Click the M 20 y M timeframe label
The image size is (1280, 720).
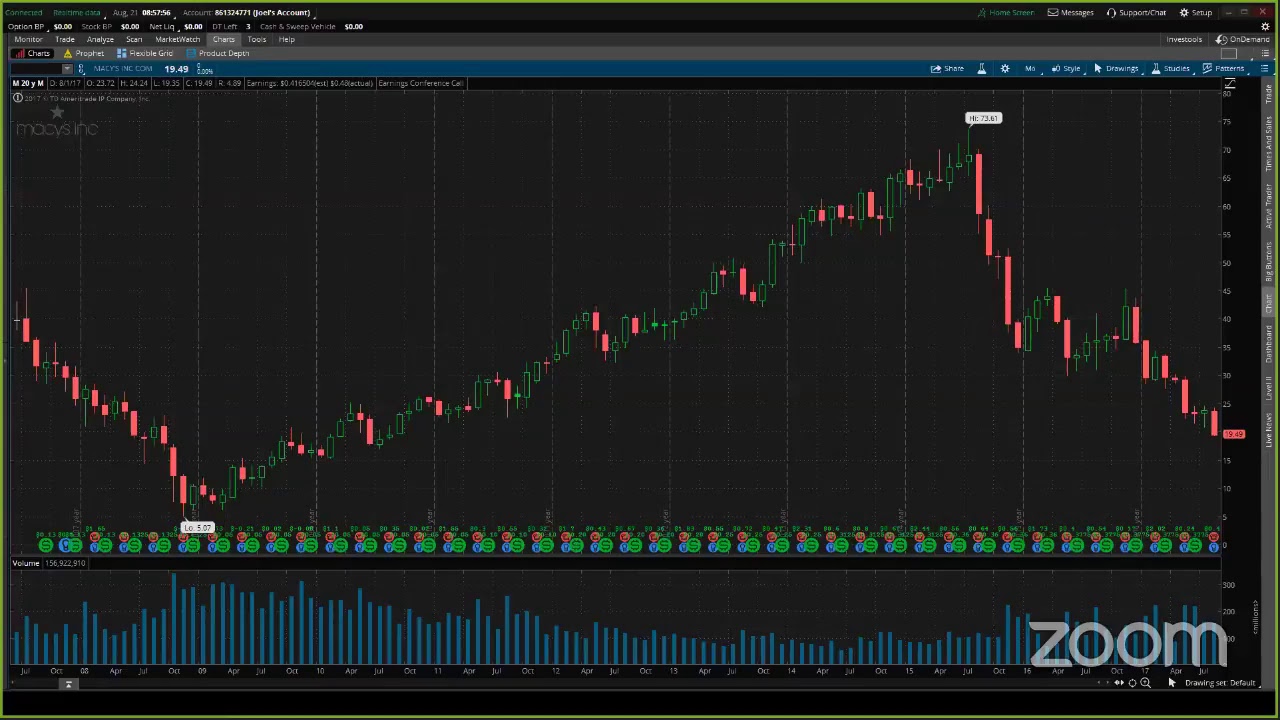[28, 83]
